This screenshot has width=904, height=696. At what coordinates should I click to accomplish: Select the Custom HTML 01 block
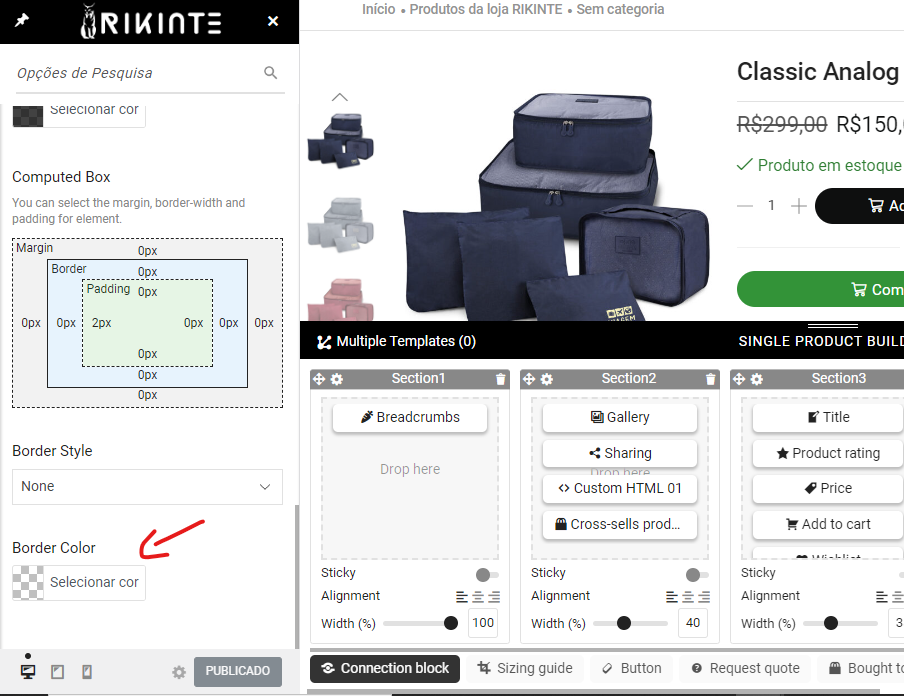[620, 488]
